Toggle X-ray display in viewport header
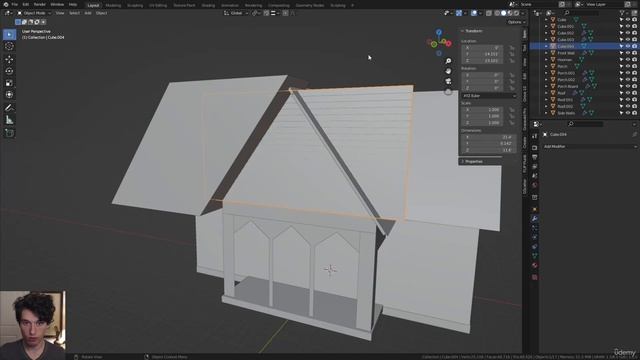The image size is (640, 360). pos(489,13)
